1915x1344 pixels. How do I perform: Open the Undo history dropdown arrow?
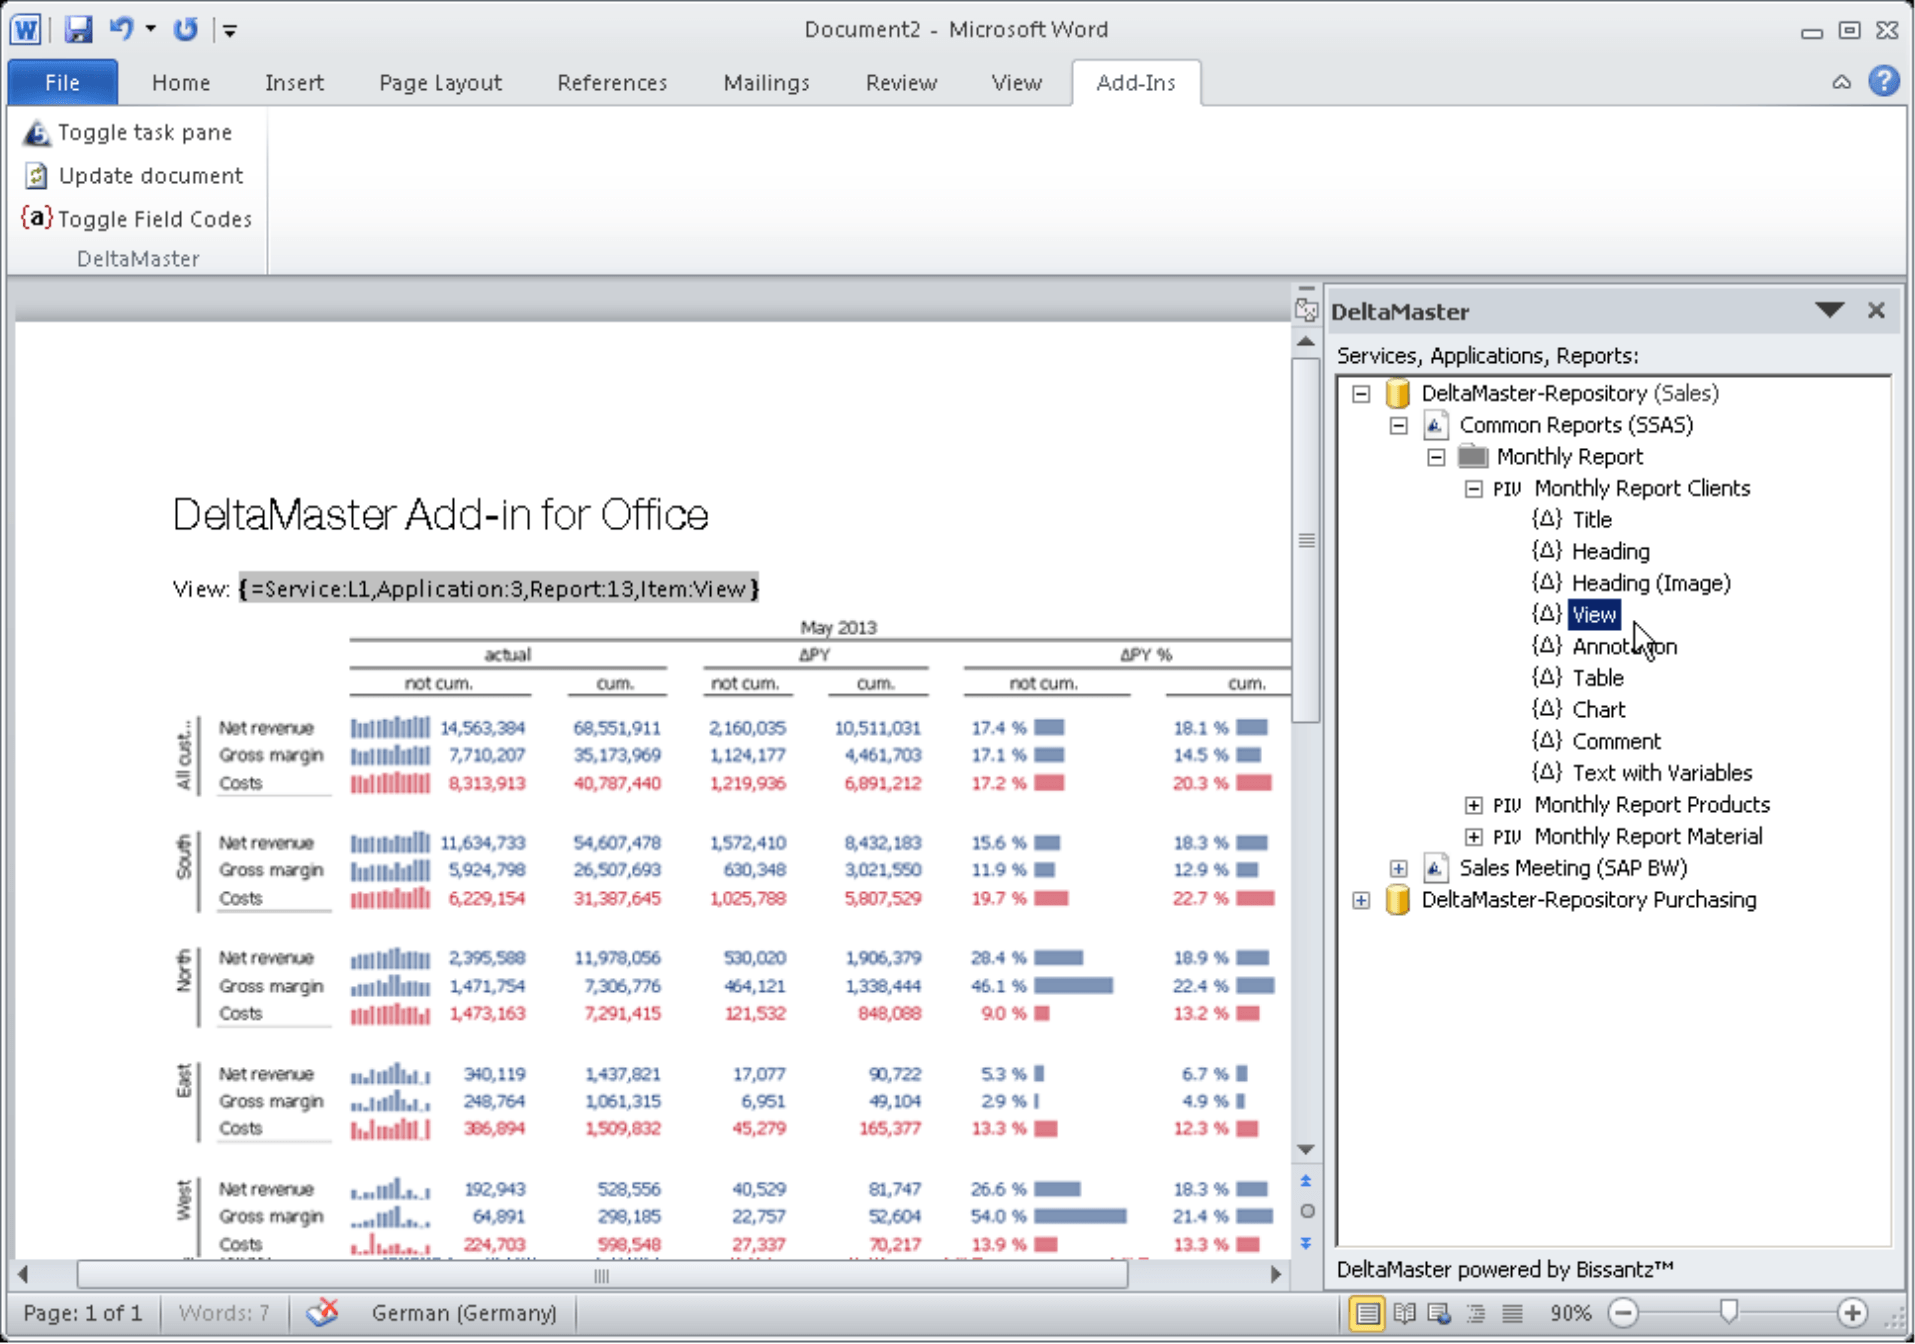[151, 29]
